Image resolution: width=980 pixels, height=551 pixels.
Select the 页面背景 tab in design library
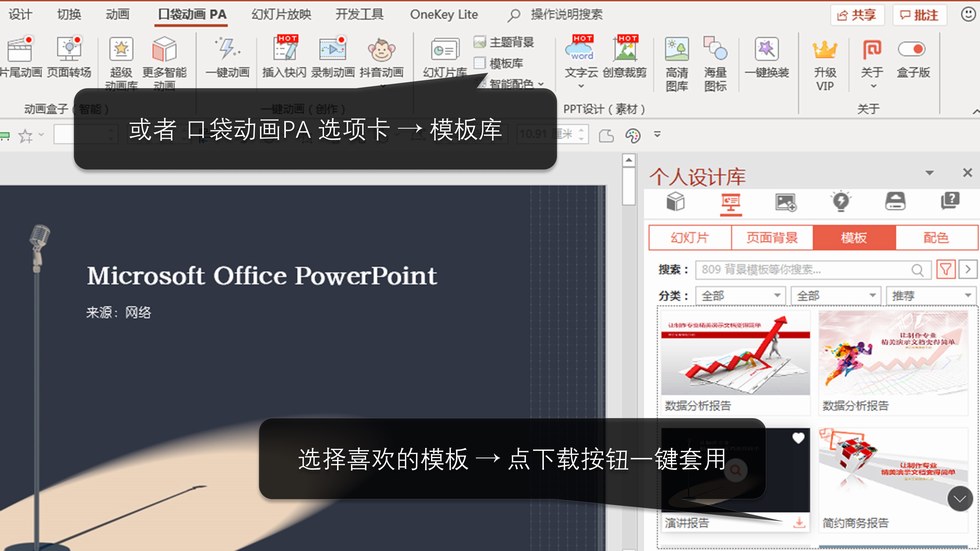click(x=772, y=238)
